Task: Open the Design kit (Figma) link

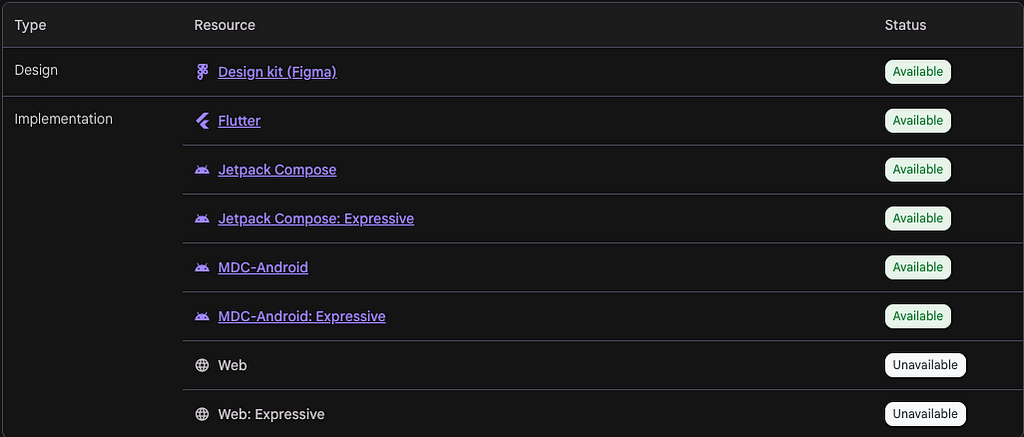Action: [x=278, y=72]
